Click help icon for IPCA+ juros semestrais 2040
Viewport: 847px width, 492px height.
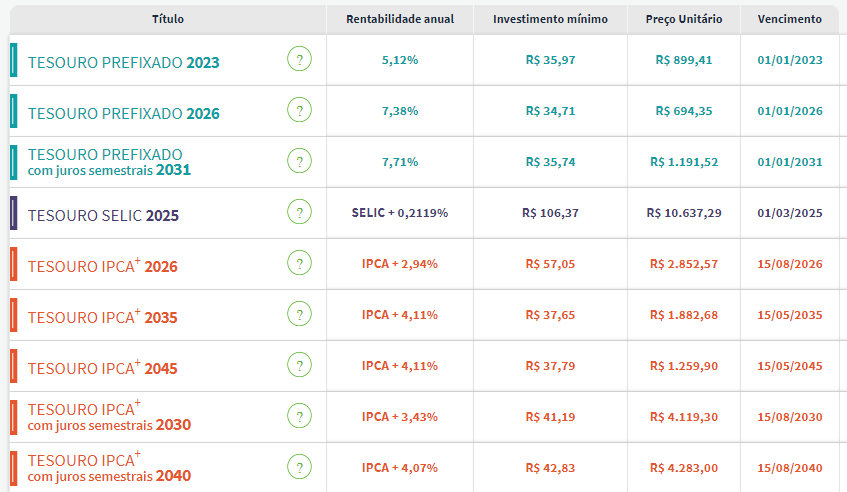tap(299, 467)
